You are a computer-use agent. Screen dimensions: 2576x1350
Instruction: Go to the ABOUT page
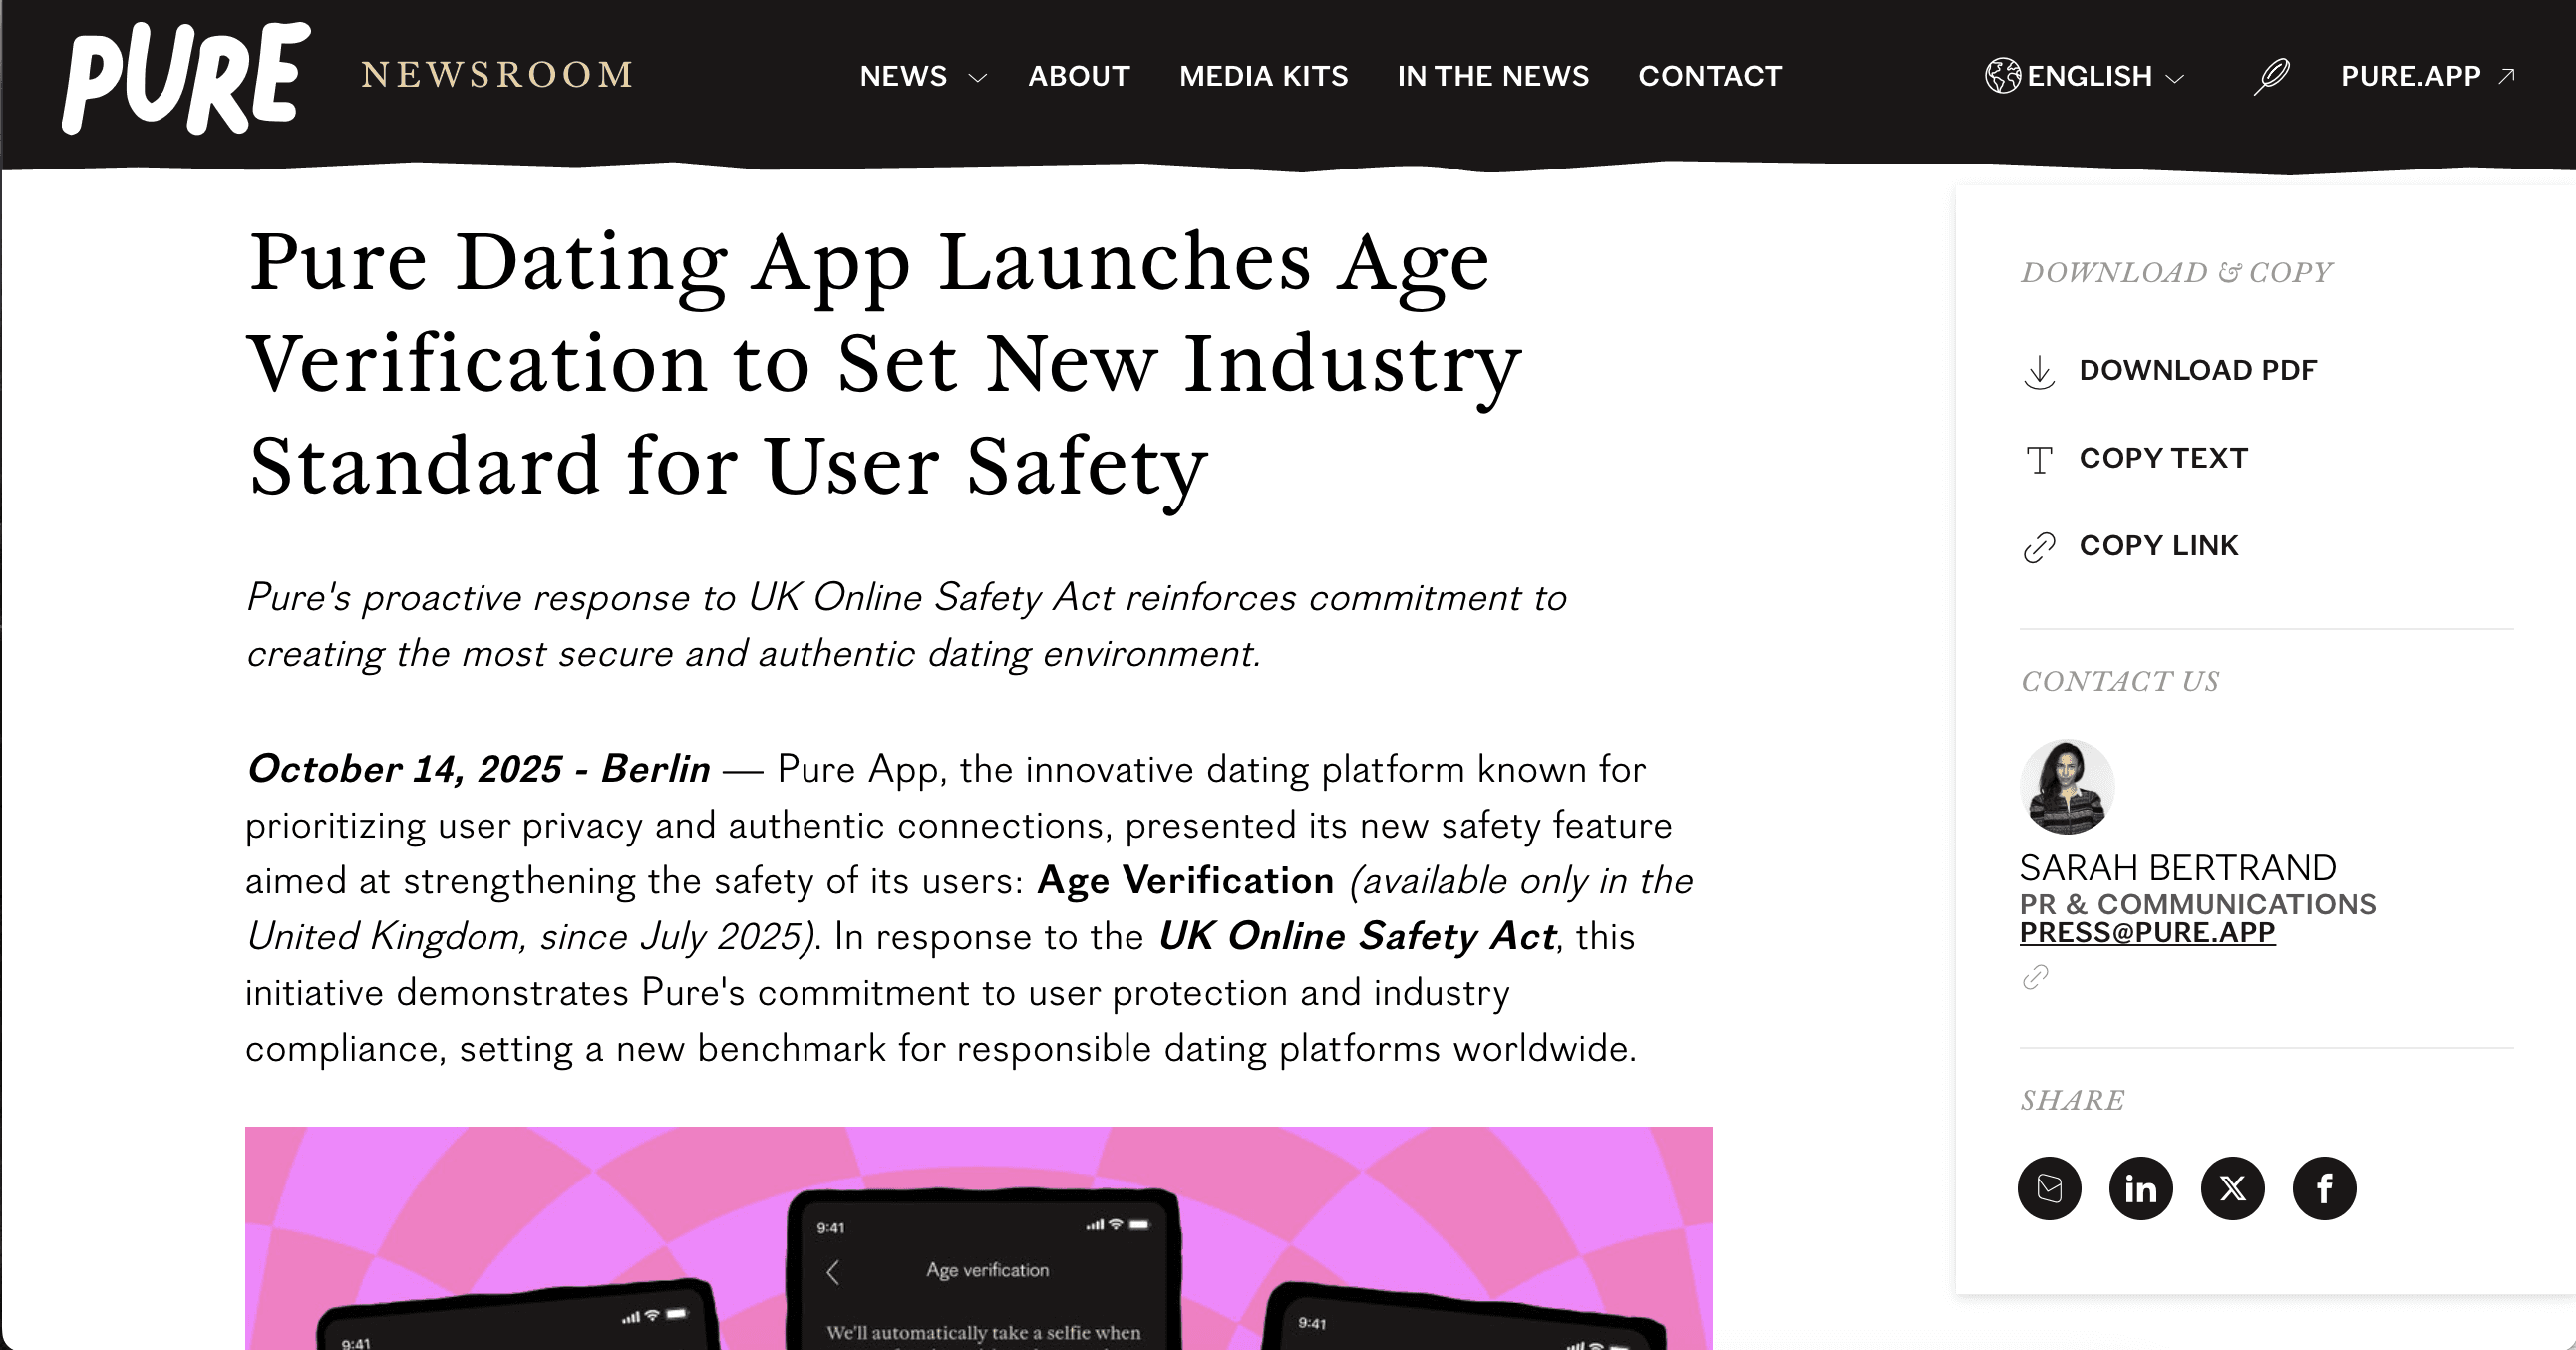pos(1079,76)
